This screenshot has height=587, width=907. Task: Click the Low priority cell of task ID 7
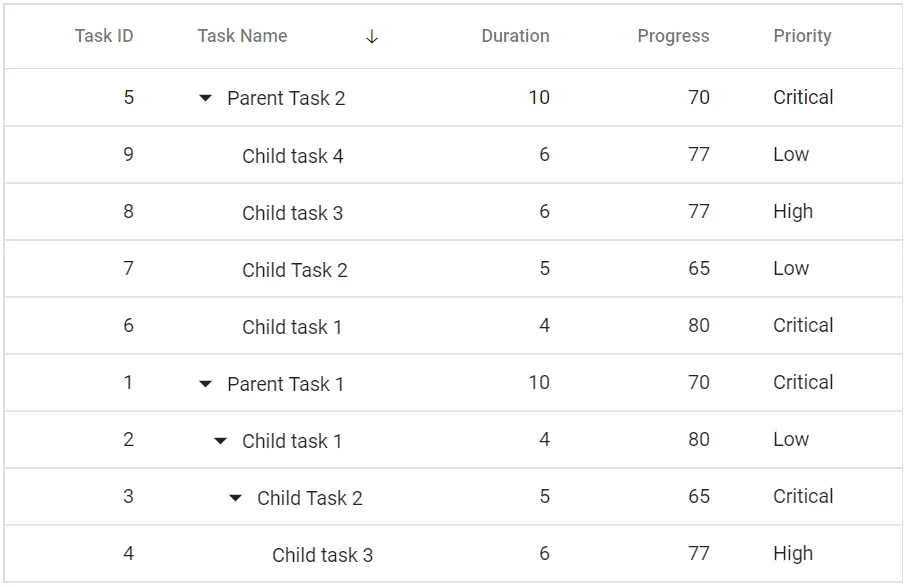791,269
